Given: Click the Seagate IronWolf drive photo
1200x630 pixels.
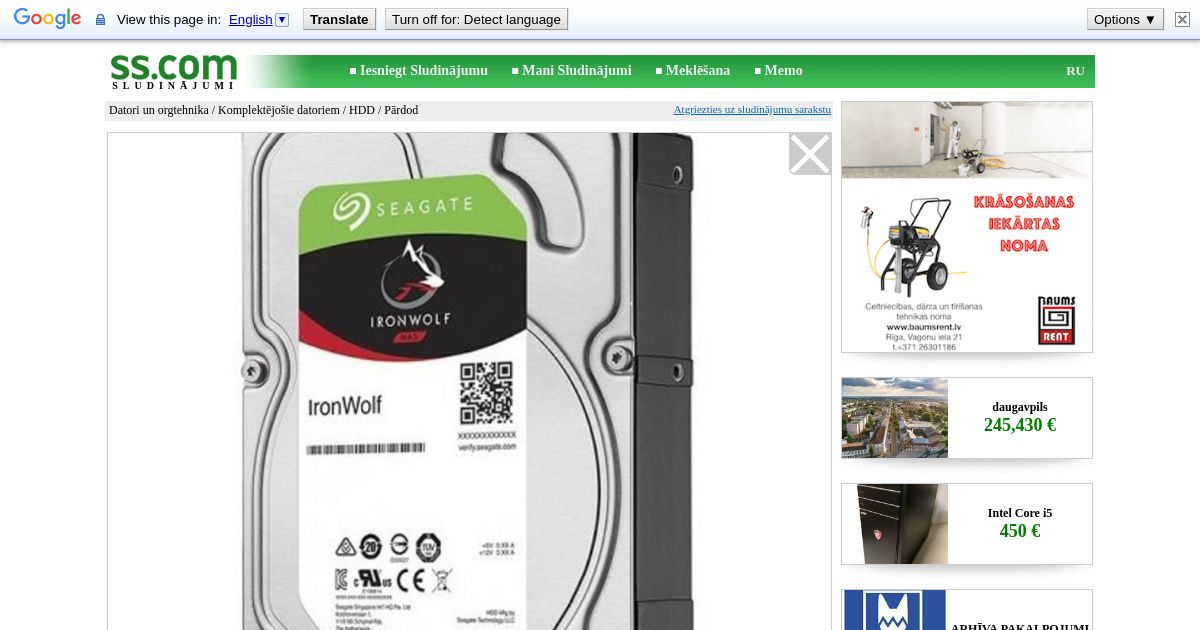Looking at the screenshot, I should tap(468, 381).
